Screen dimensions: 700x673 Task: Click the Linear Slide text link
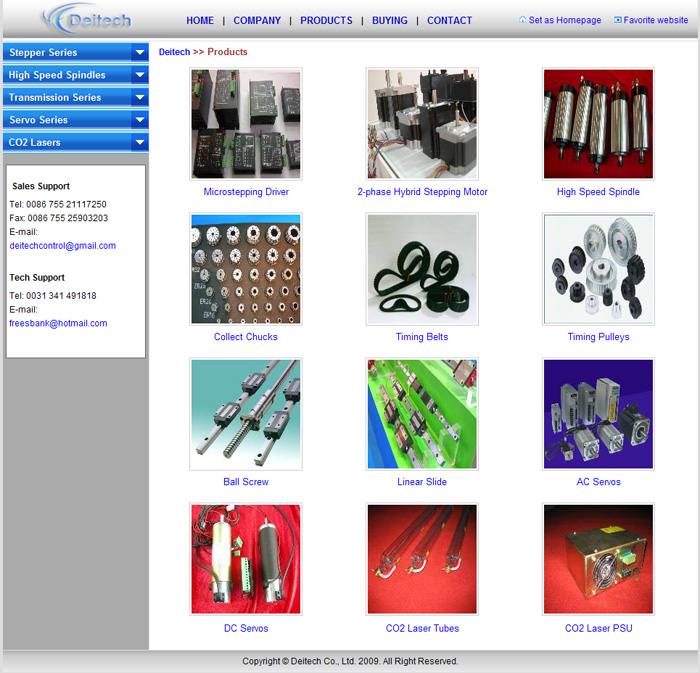click(422, 482)
